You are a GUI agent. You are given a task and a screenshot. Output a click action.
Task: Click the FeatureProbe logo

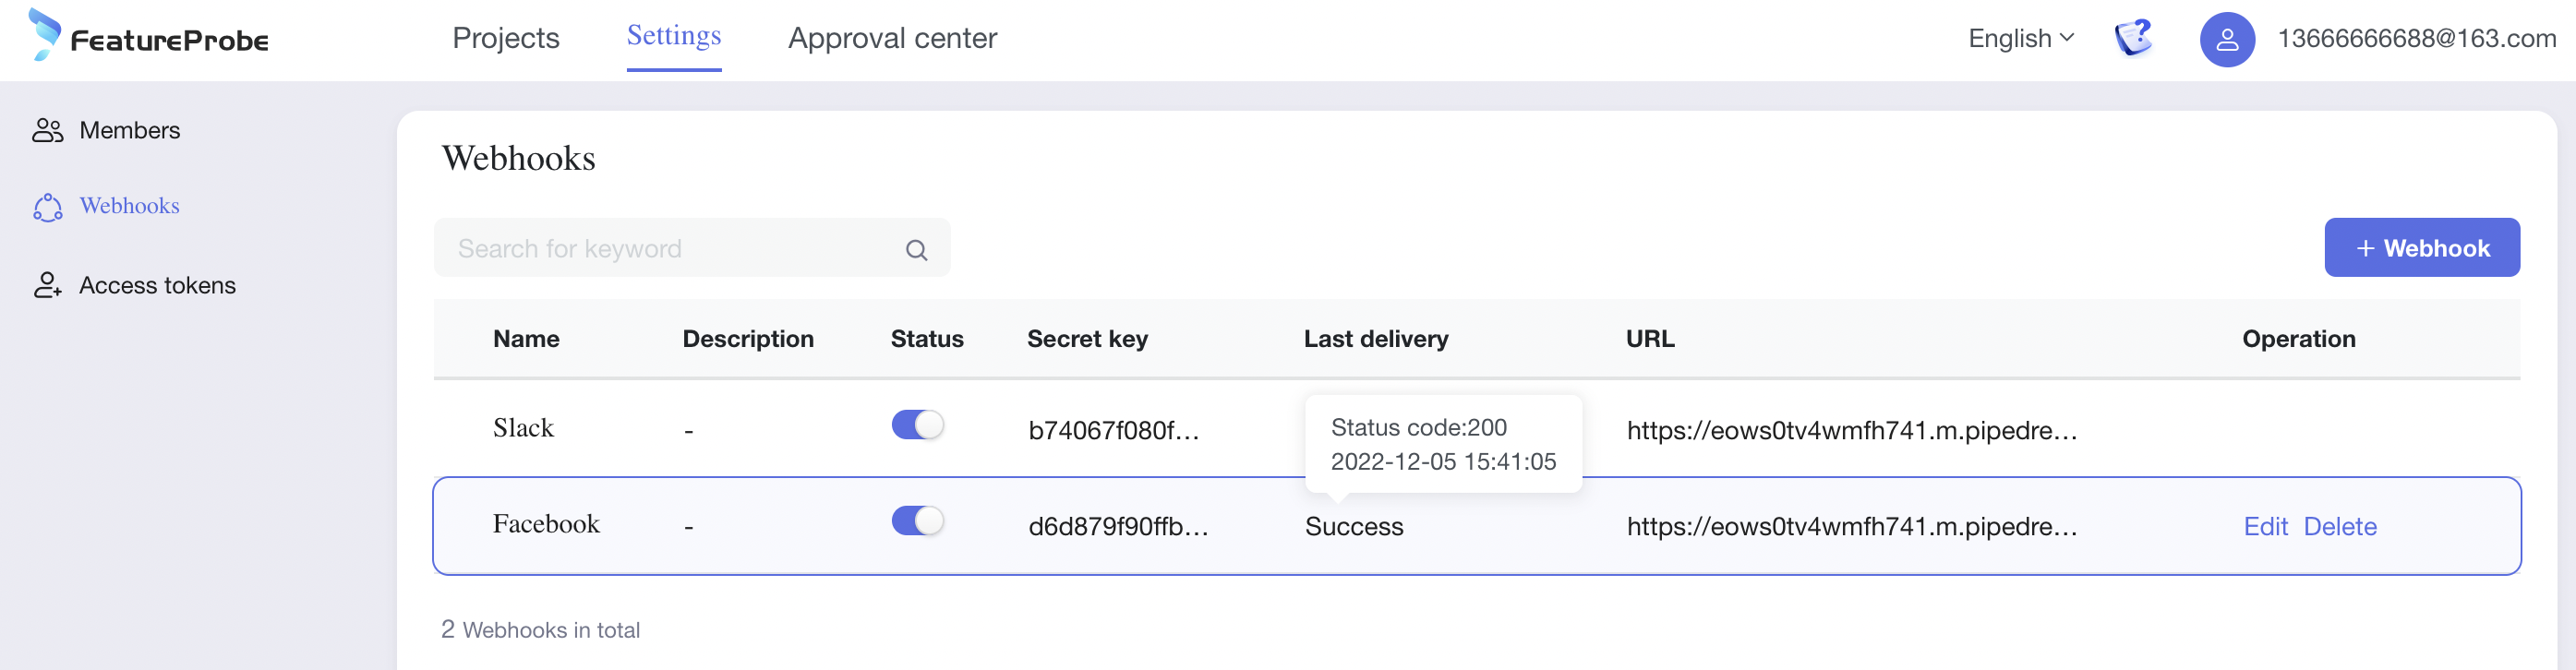(x=150, y=37)
